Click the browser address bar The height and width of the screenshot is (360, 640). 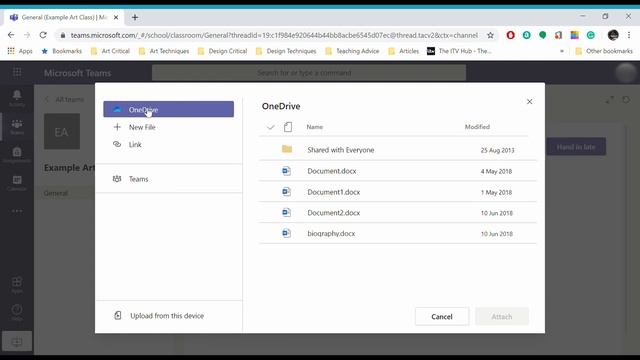[x=273, y=36]
